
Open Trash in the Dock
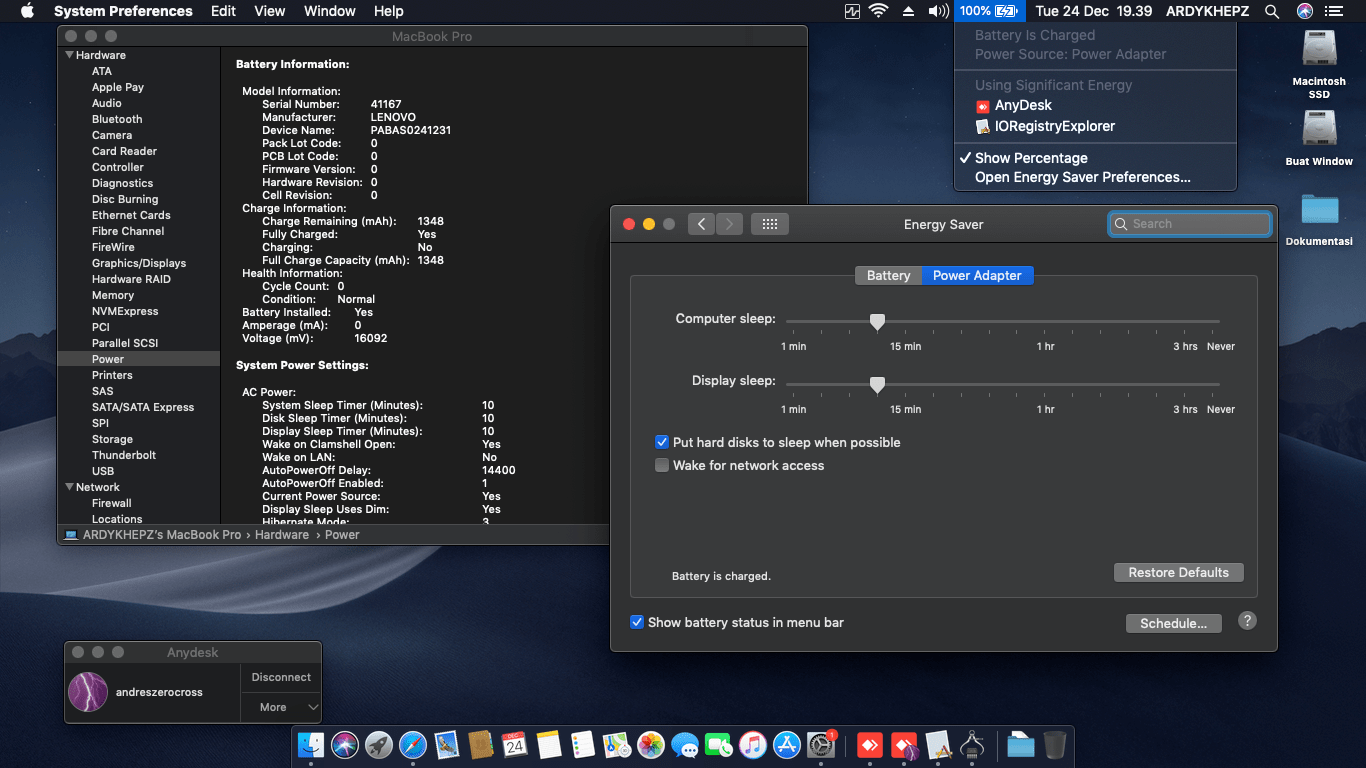(x=1054, y=745)
